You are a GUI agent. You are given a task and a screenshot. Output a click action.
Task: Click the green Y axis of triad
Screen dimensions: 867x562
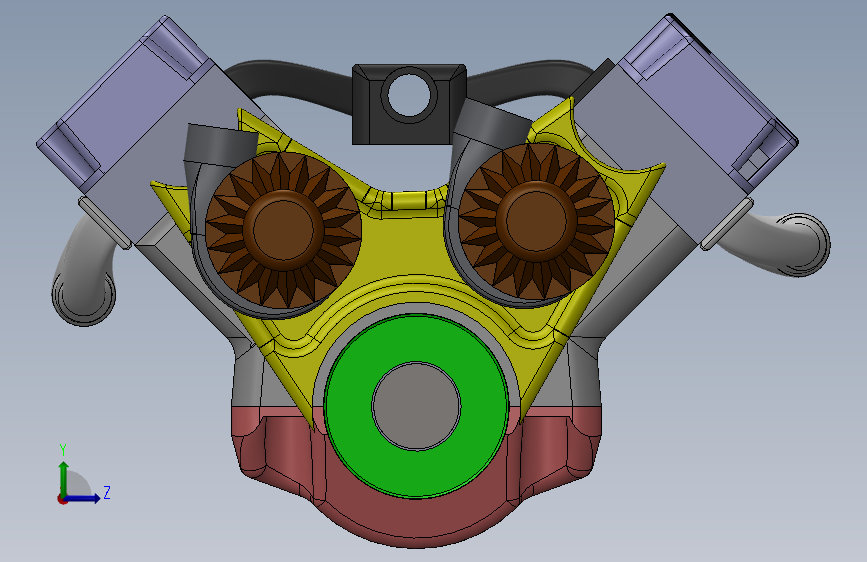tap(63, 478)
